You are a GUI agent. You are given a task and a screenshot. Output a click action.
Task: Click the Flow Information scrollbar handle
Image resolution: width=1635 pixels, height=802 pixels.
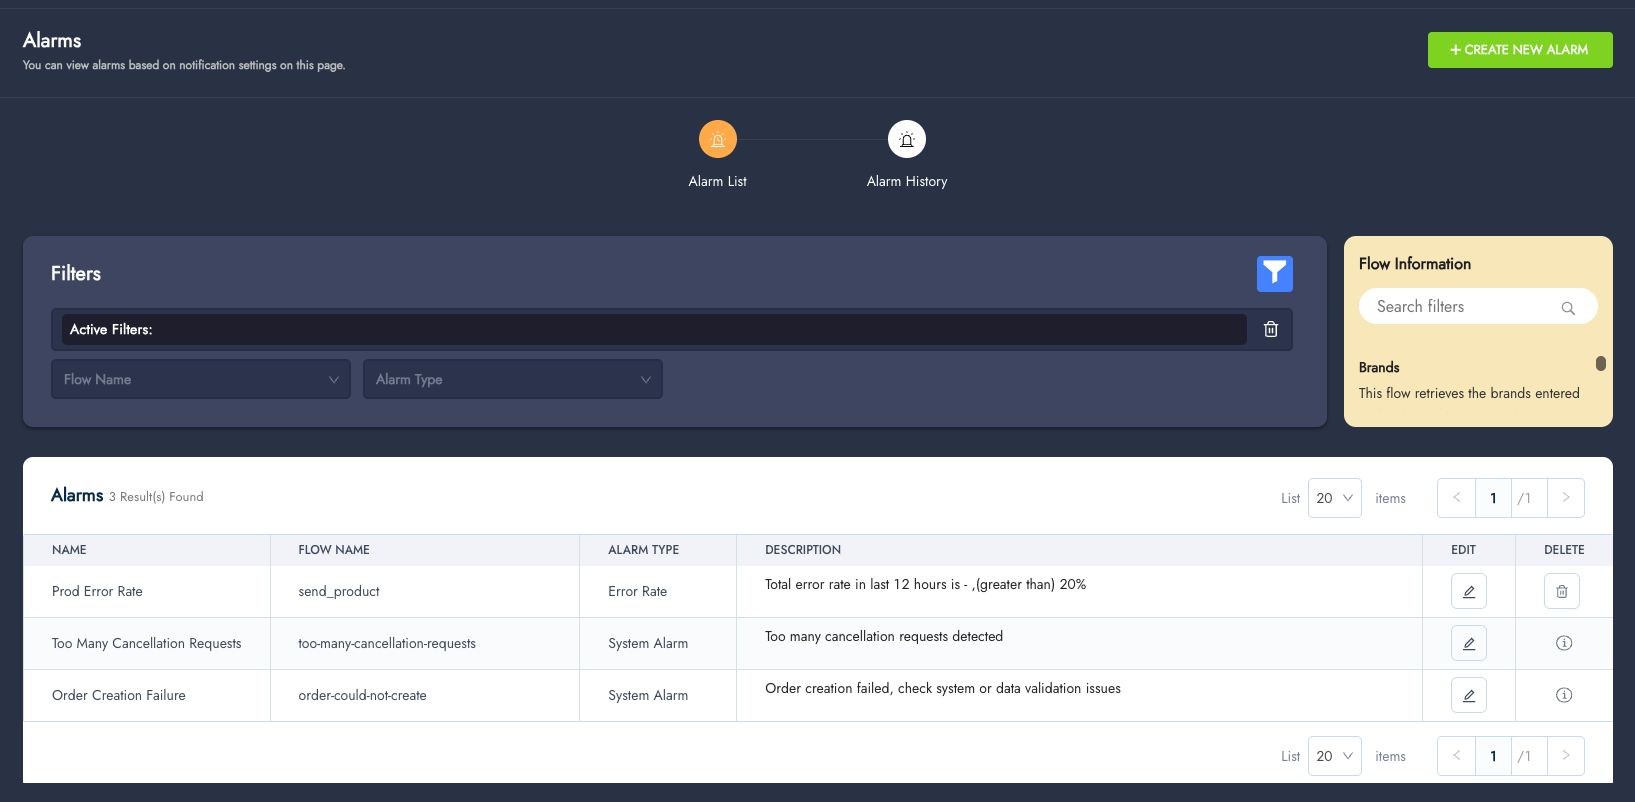click(x=1600, y=364)
